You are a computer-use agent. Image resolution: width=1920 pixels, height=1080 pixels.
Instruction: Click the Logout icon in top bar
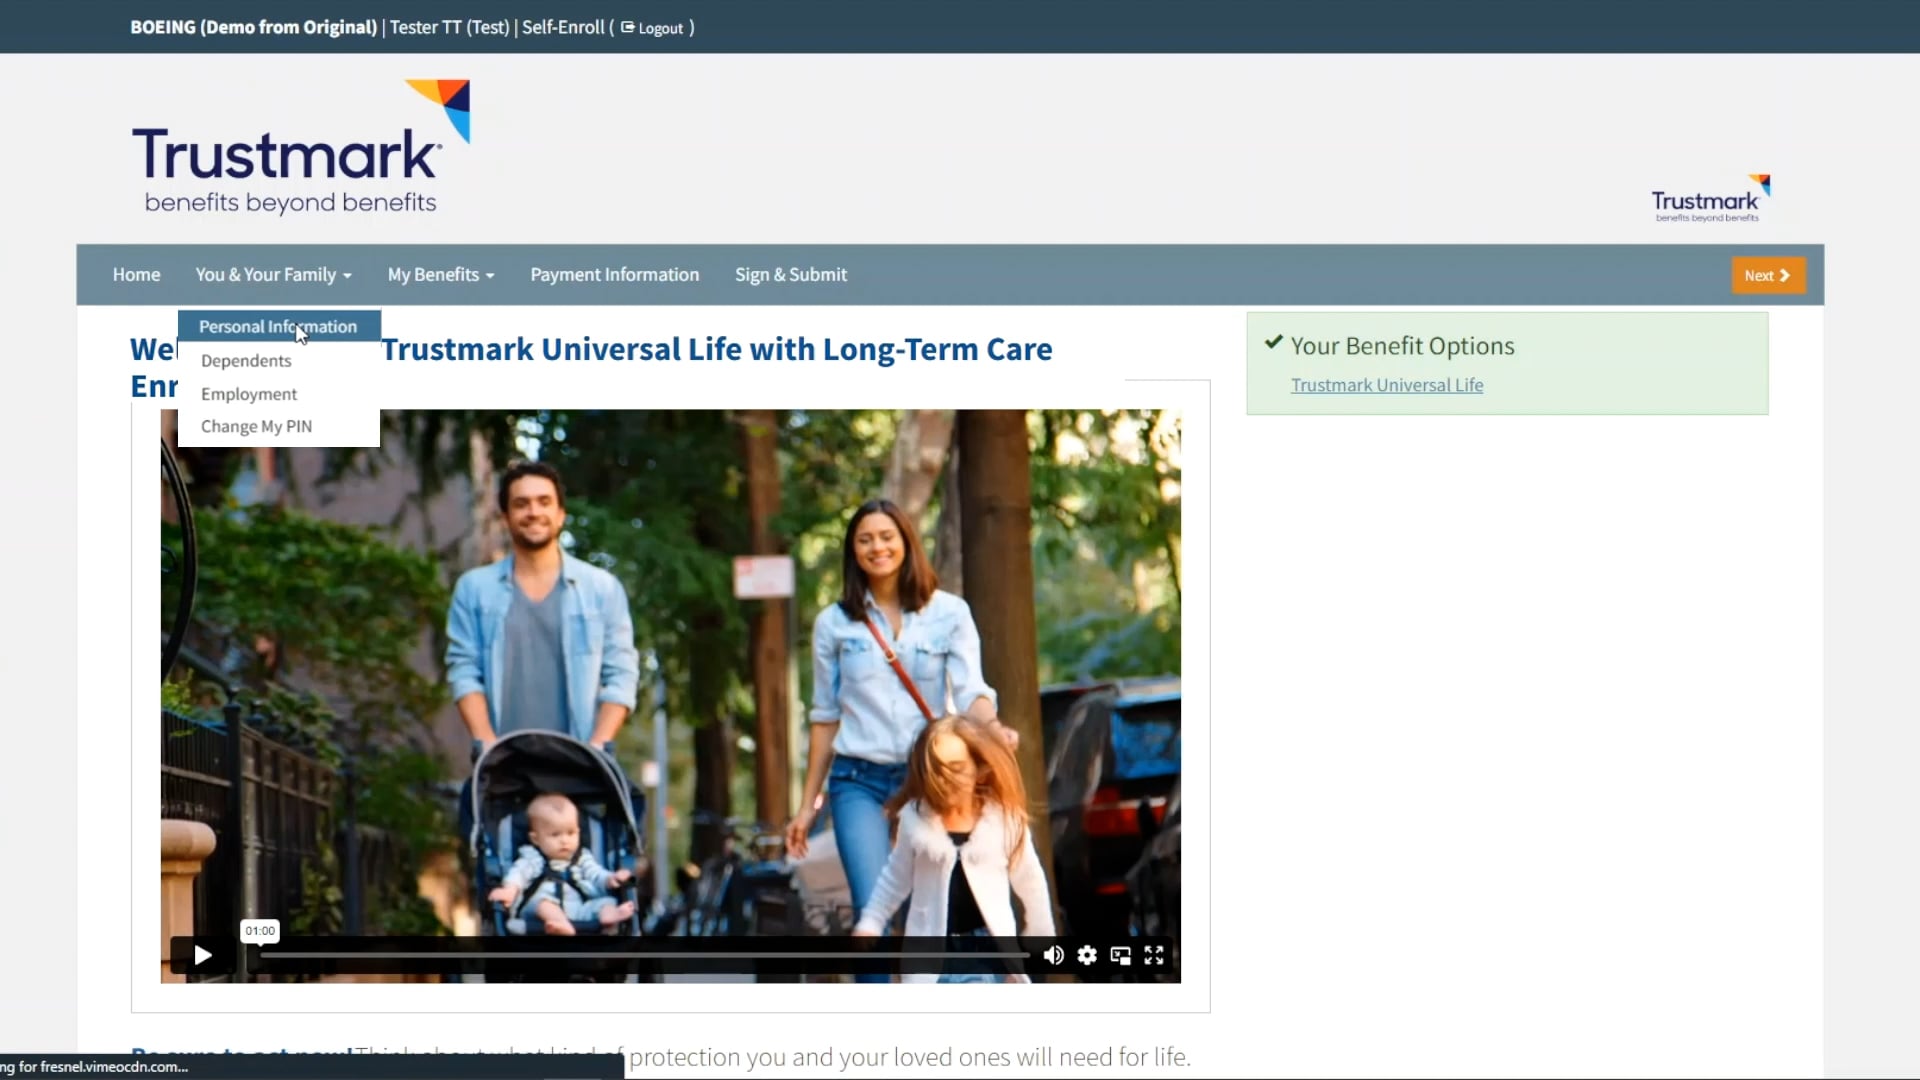tap(629, 28)
